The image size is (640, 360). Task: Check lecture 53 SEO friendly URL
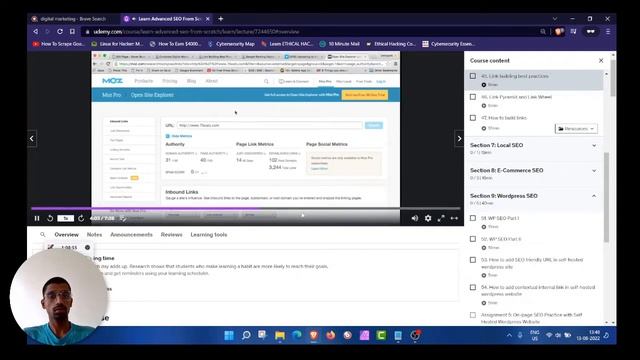(473, 260)
